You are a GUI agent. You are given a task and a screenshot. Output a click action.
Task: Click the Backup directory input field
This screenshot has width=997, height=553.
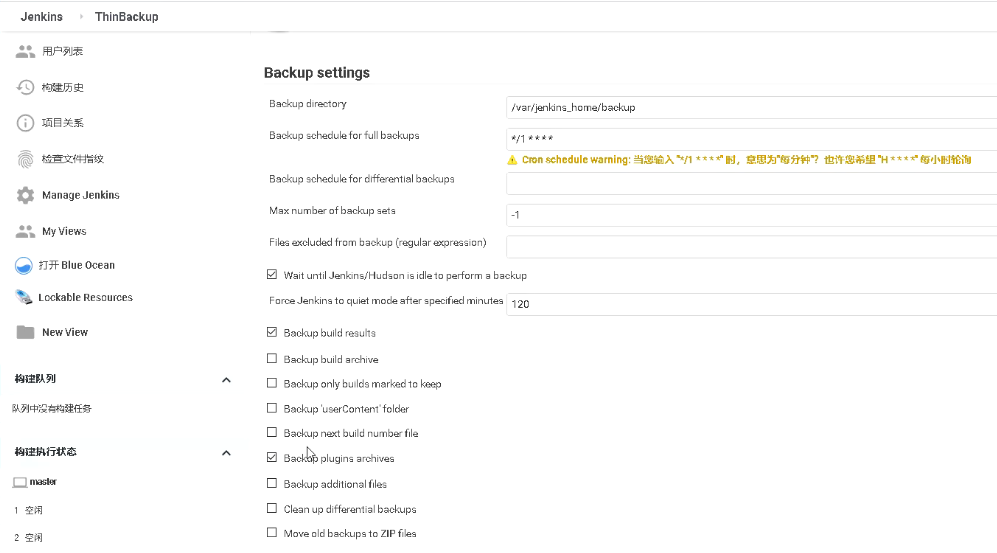[x=750, y=107]
